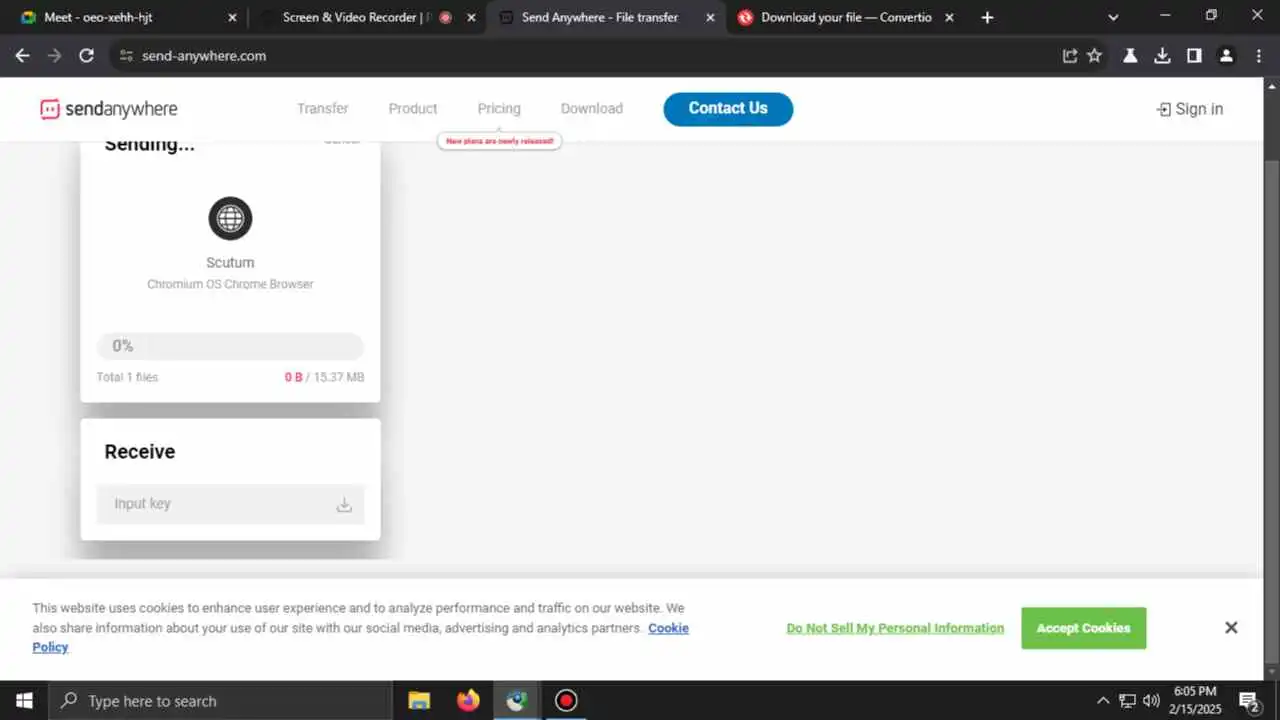1280x720 pixels.
Task: Close the Meet tab
Action: pos(233,18)
